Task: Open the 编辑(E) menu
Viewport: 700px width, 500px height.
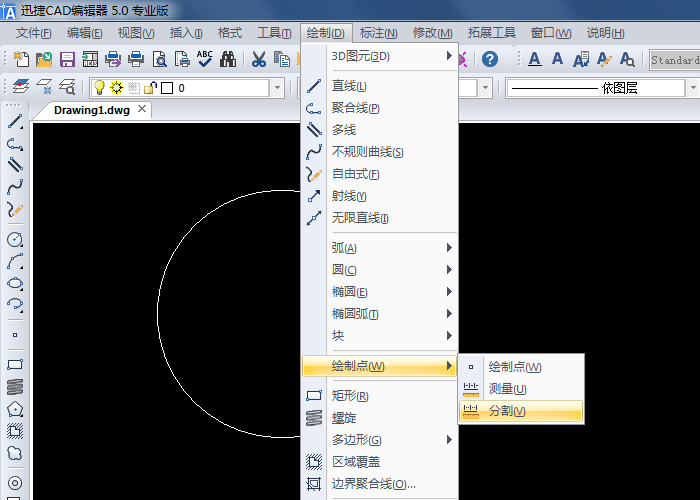Action: pyautogui.click(x=84, y=33)
